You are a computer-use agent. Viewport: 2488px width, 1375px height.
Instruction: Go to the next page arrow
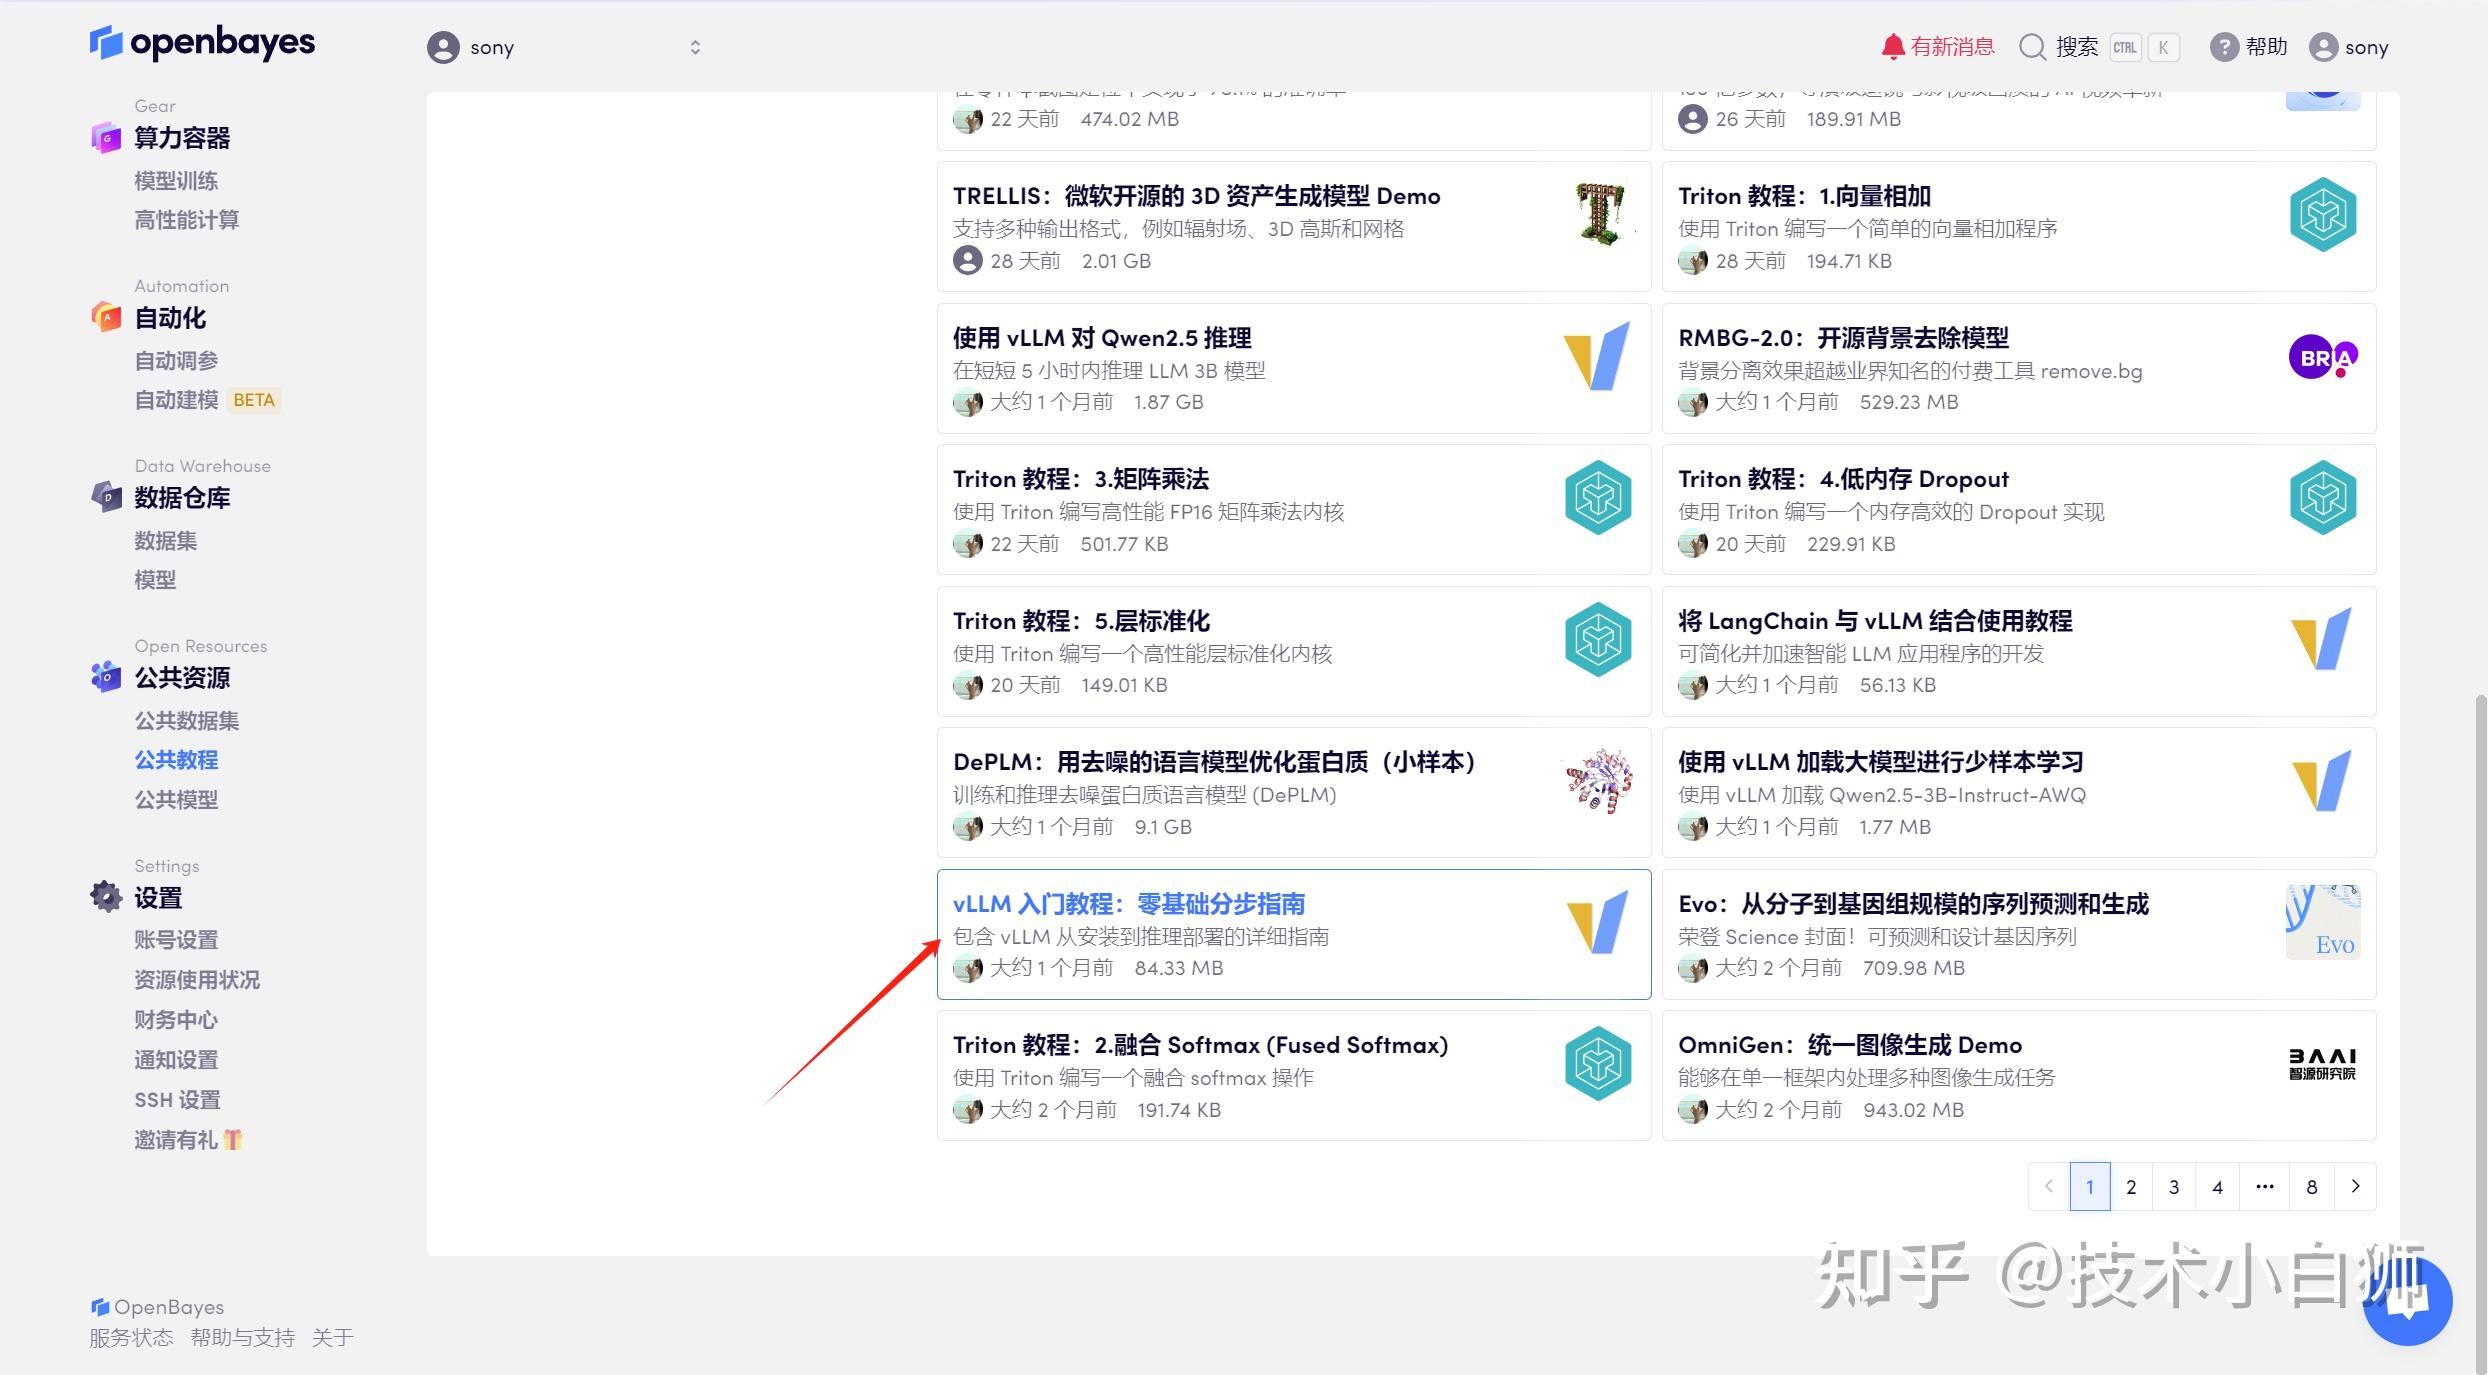tap(2356, 1187)
